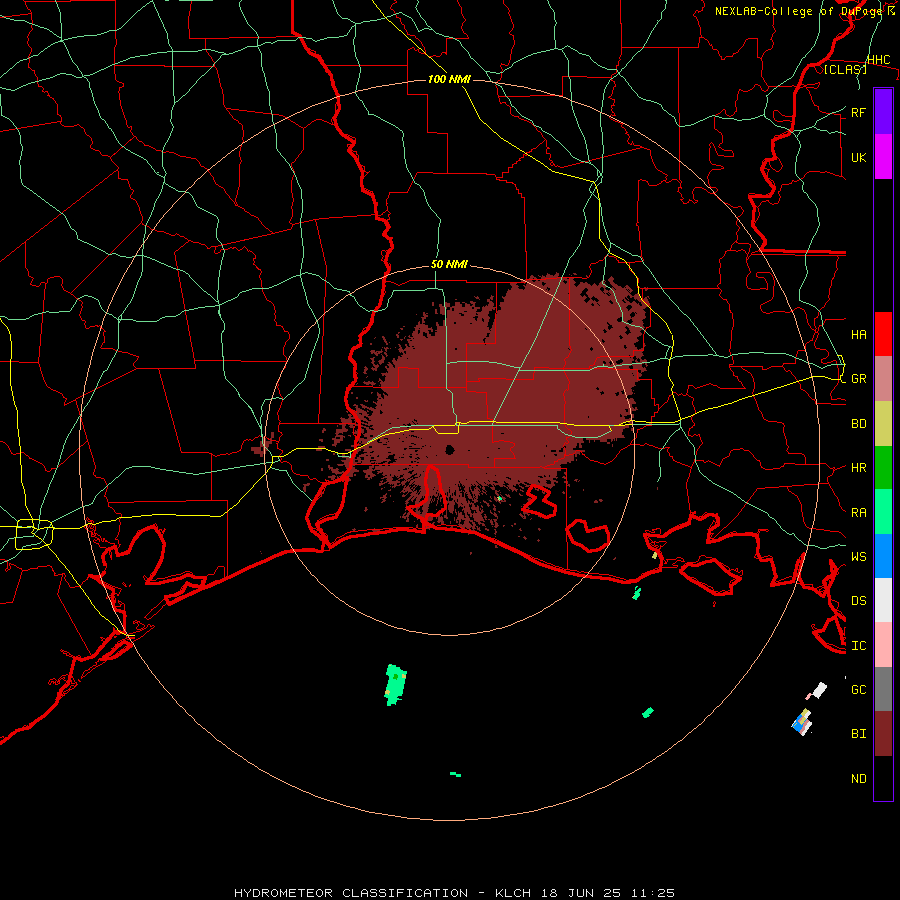Viewport: 900px width, 900px height.
Task: Click the DS legend label
Action: (x=858, y=600)
